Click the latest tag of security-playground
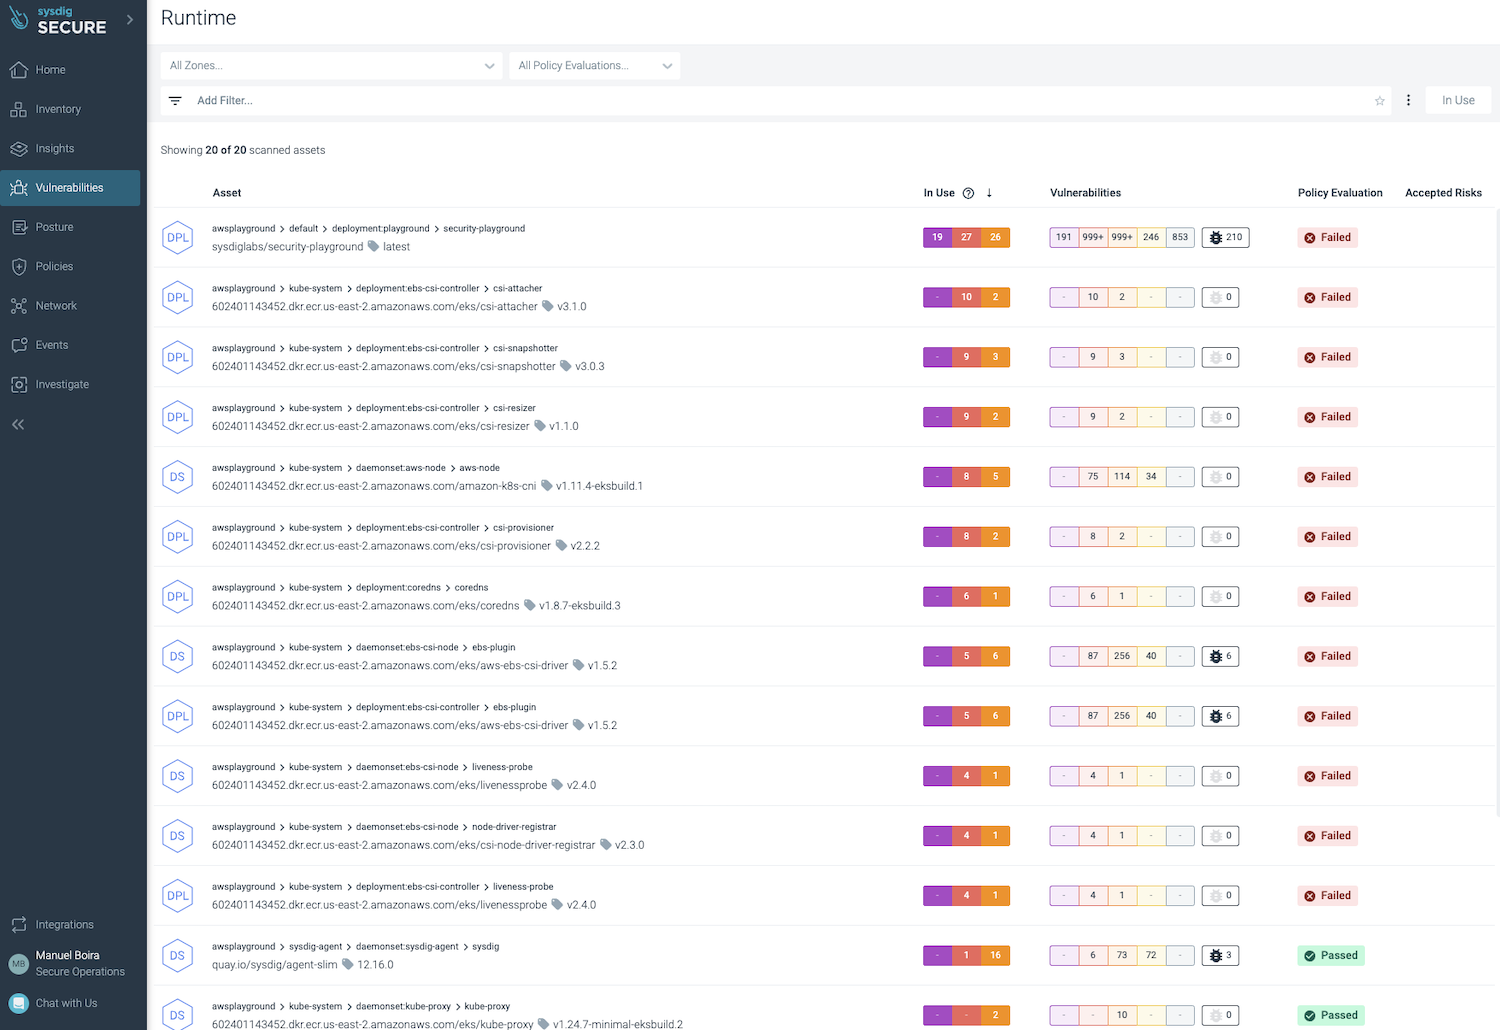 click(x=396, y=247)
